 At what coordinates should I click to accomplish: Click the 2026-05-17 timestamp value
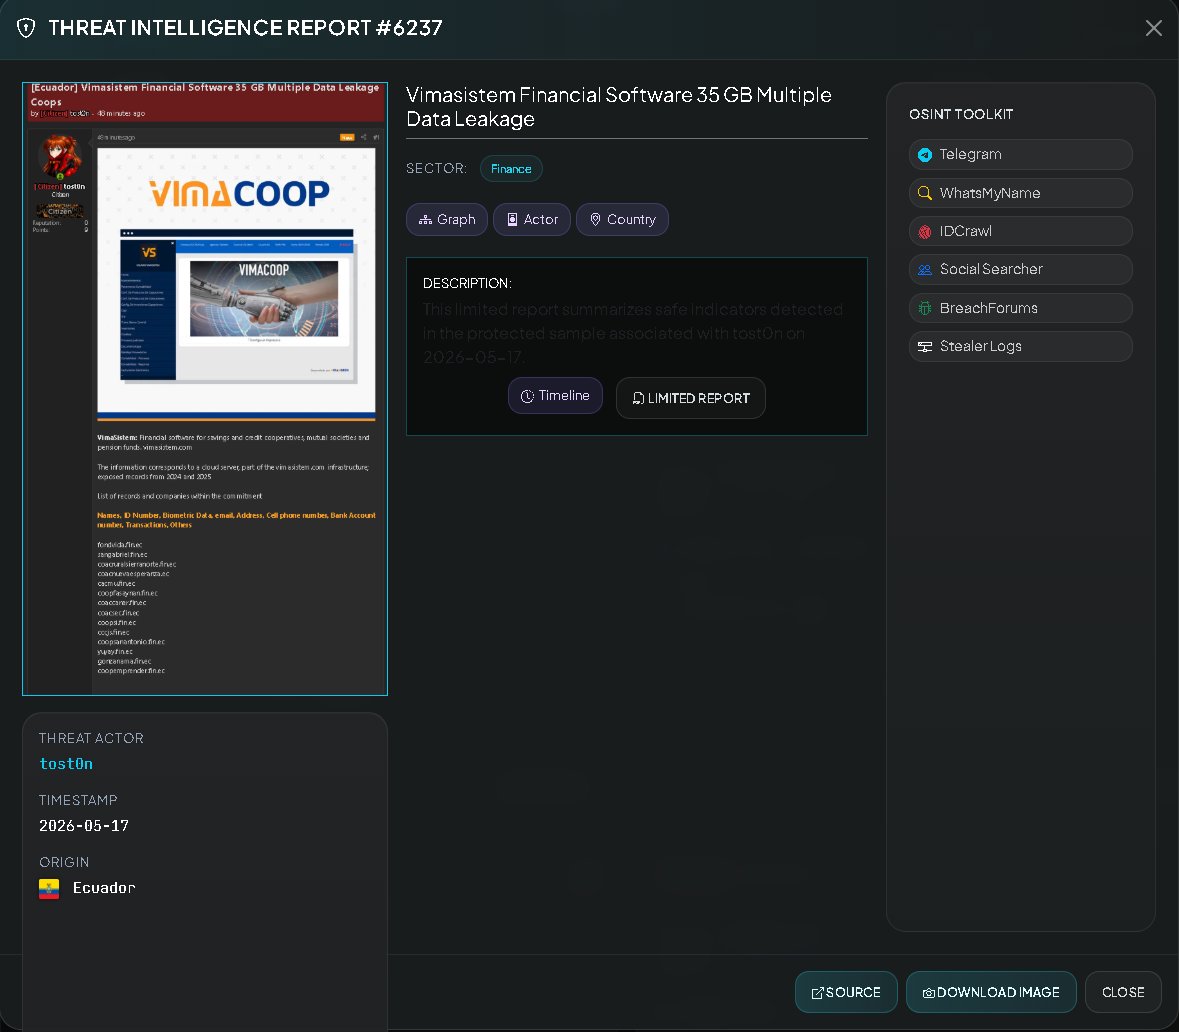pyautogui.click(x=83, y=826)
